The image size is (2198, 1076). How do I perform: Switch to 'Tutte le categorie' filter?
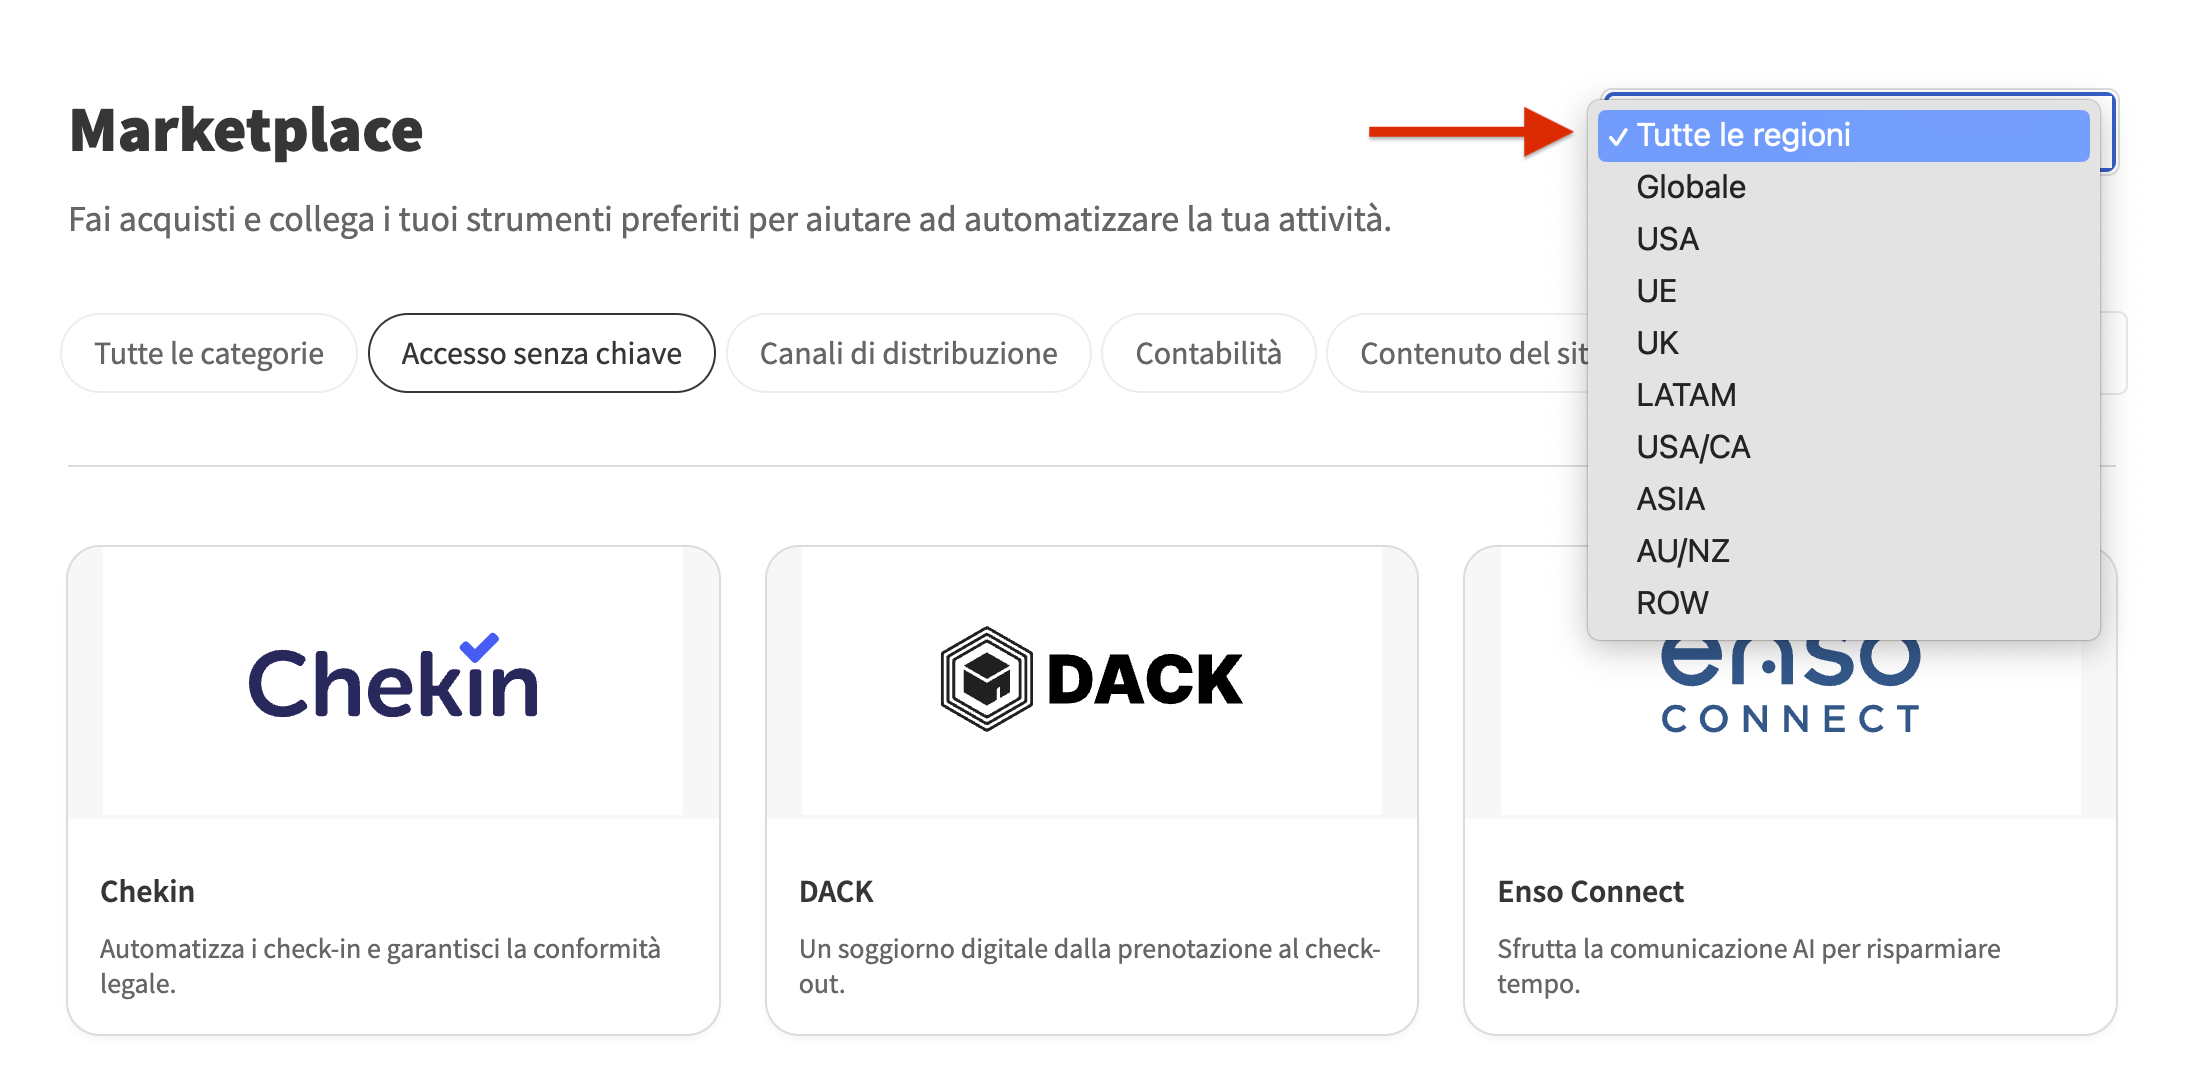pos(209,353)
